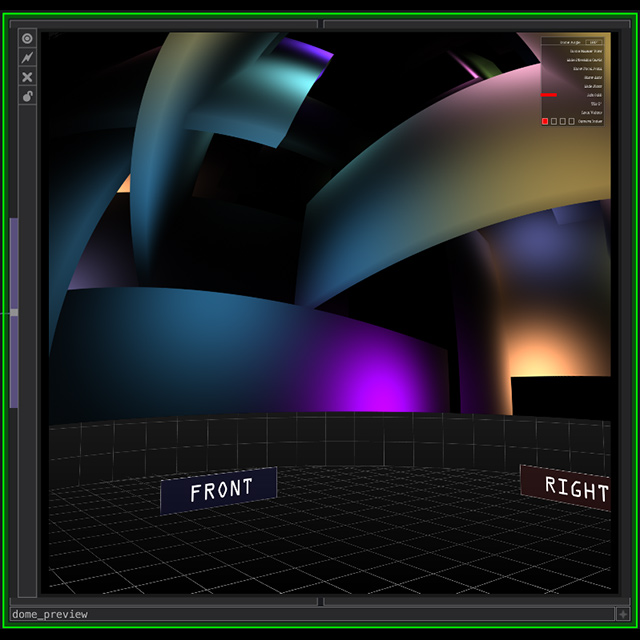The width and height of the screenshot is (640, 640).
Task: Click the red slider bar in overlay
Action: 549,95
